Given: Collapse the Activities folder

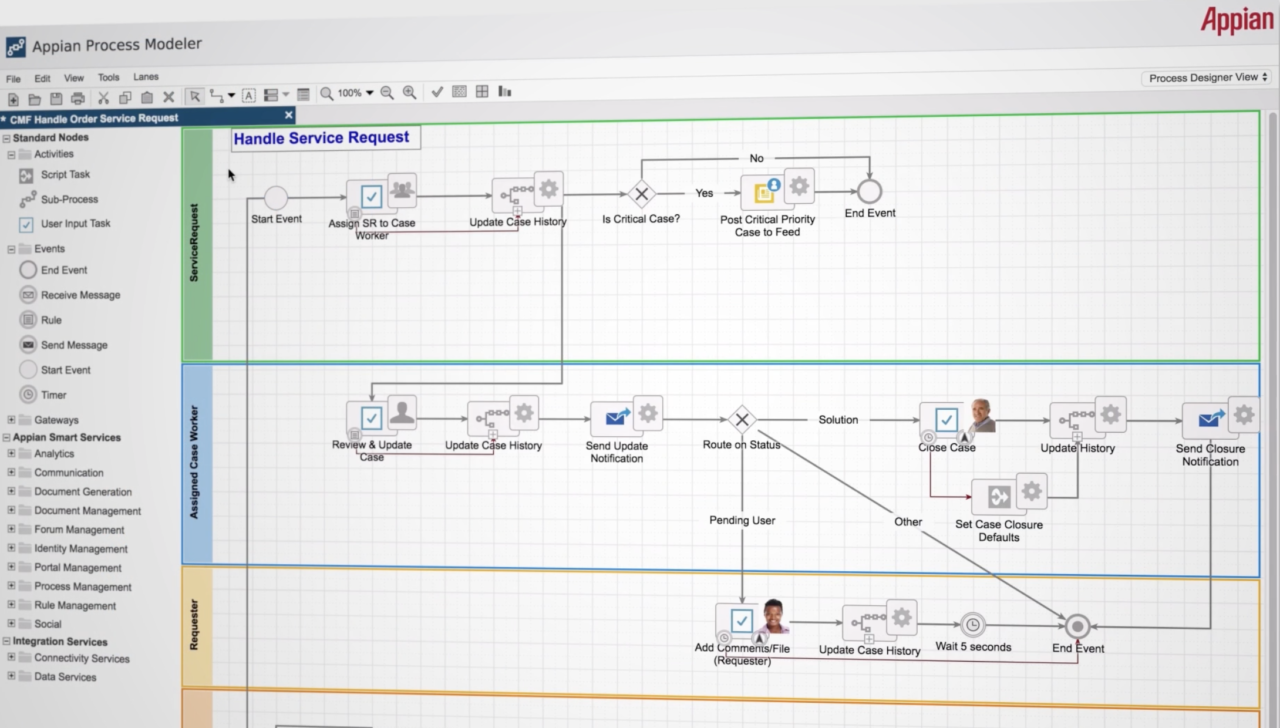Looking at the screenshot, I should [12, 155].
